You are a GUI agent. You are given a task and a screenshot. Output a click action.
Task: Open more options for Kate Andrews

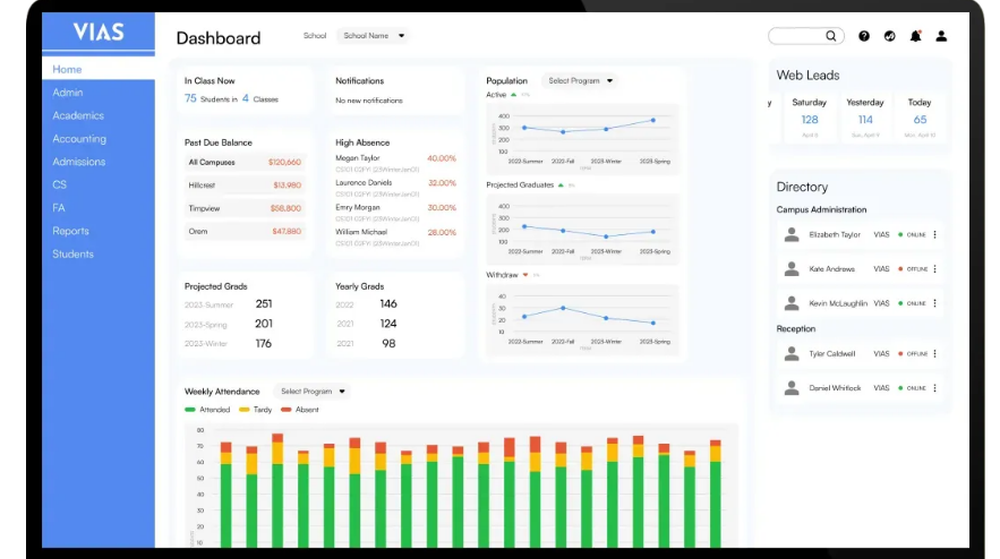coord(935,269)
